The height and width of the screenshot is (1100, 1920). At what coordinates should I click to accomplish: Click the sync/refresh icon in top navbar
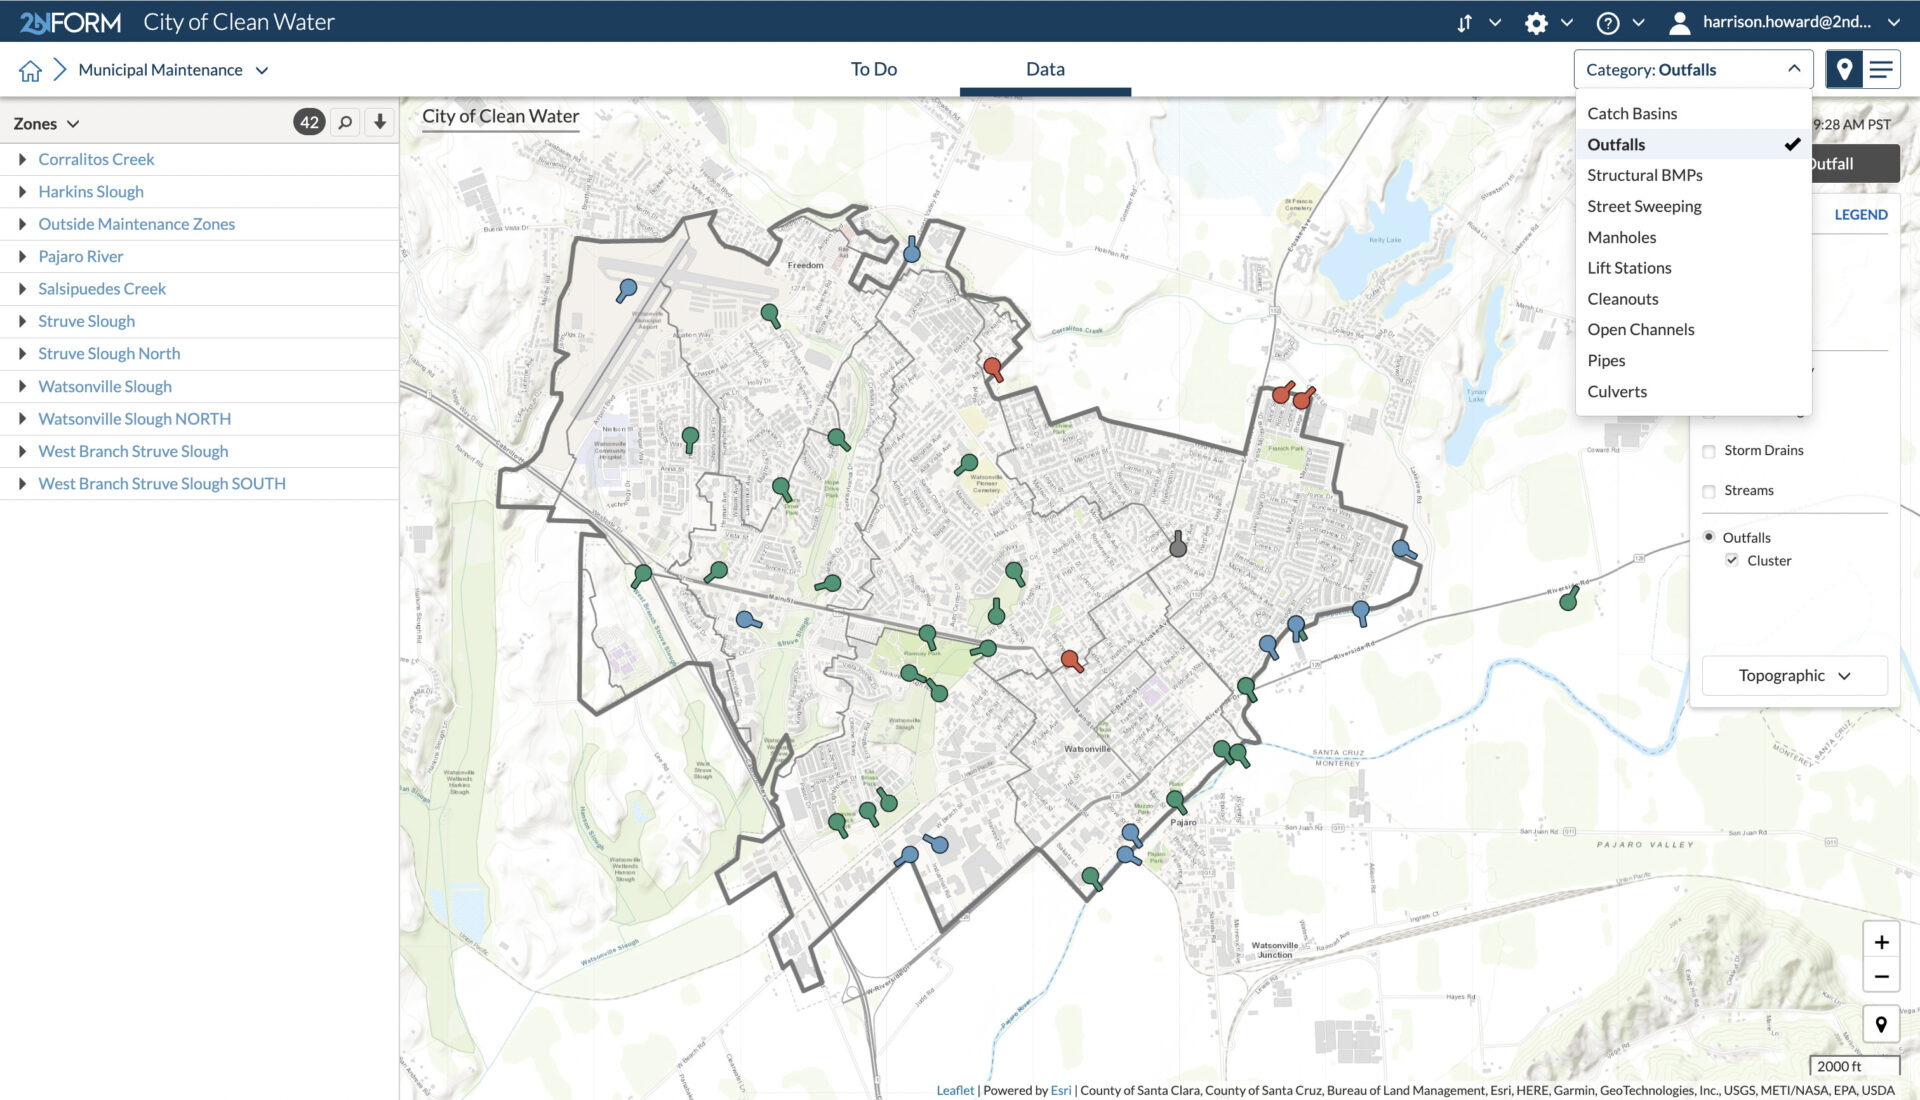pos(1462,21)
